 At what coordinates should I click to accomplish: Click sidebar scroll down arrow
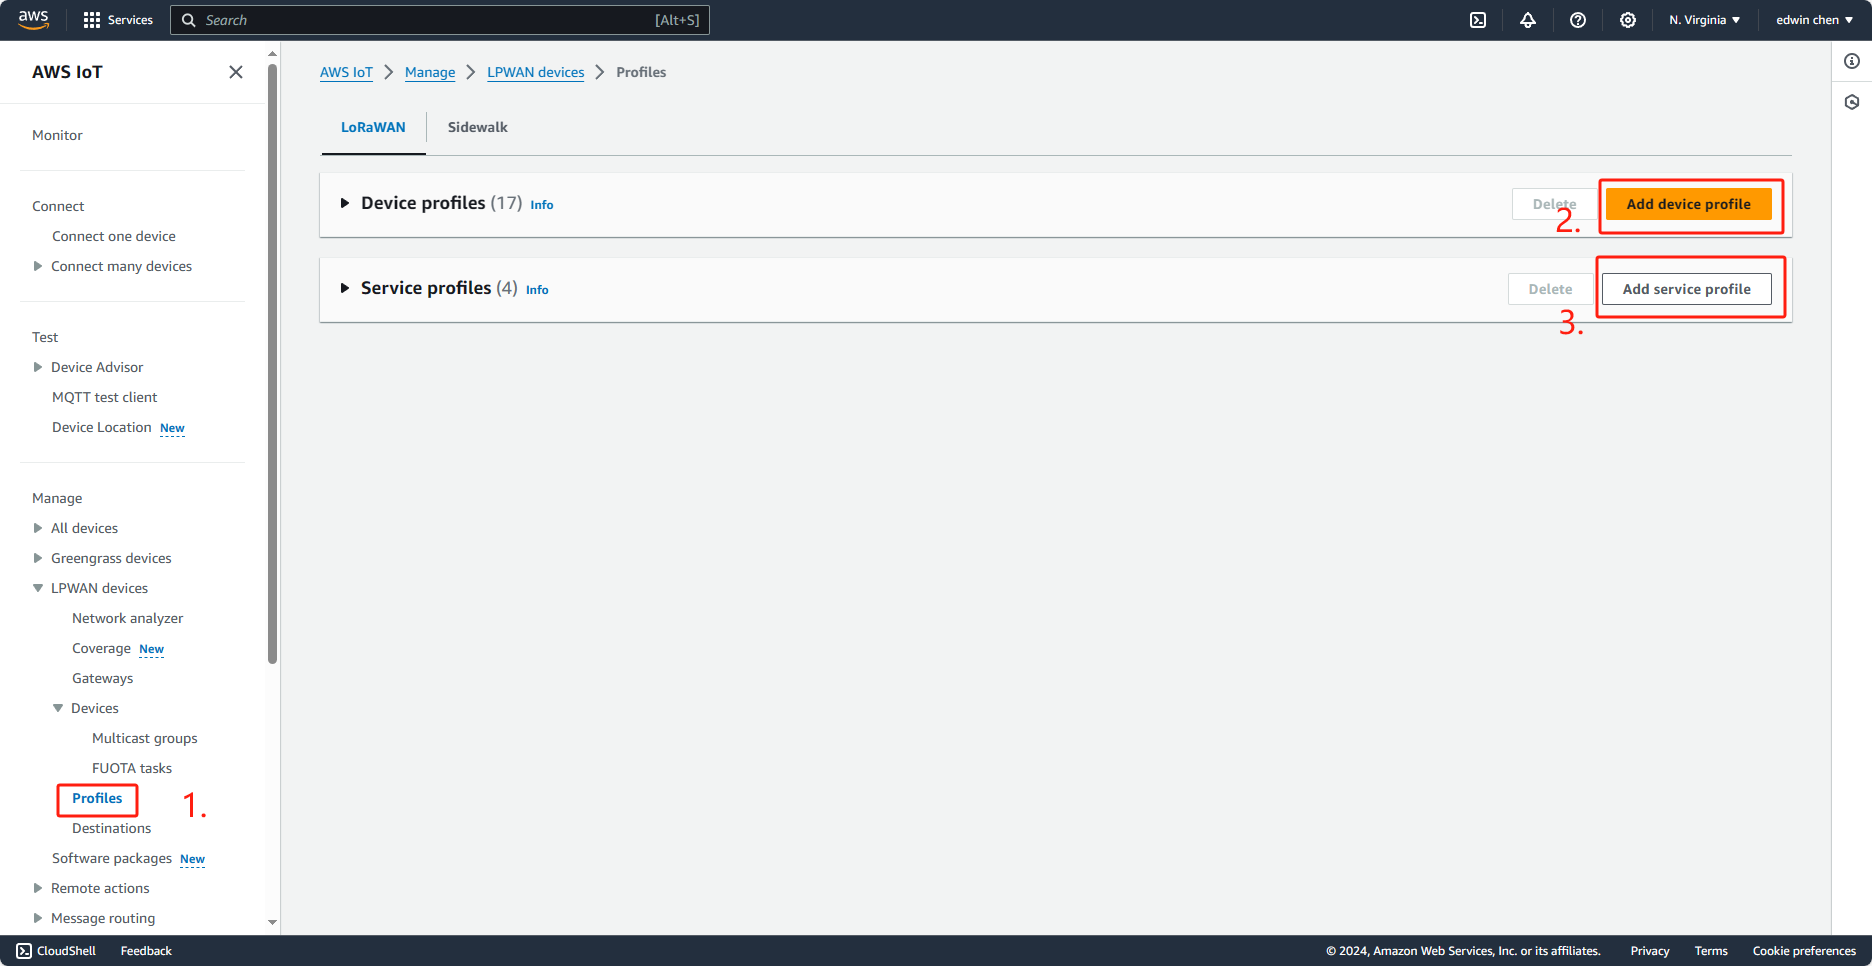272,923
